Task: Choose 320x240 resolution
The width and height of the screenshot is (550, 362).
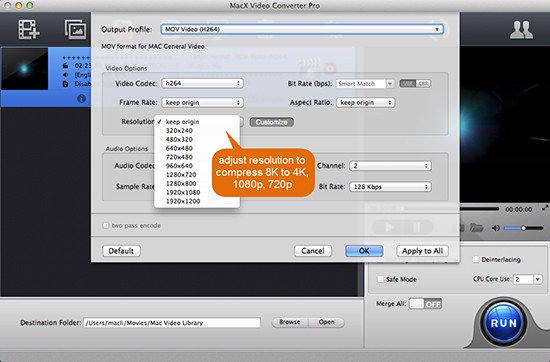Action: 197,130
